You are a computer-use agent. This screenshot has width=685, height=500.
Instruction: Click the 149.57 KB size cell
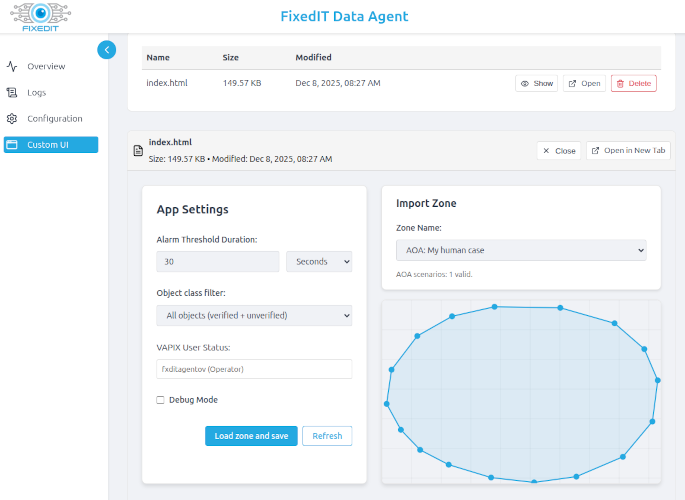[x=242, y=83]
